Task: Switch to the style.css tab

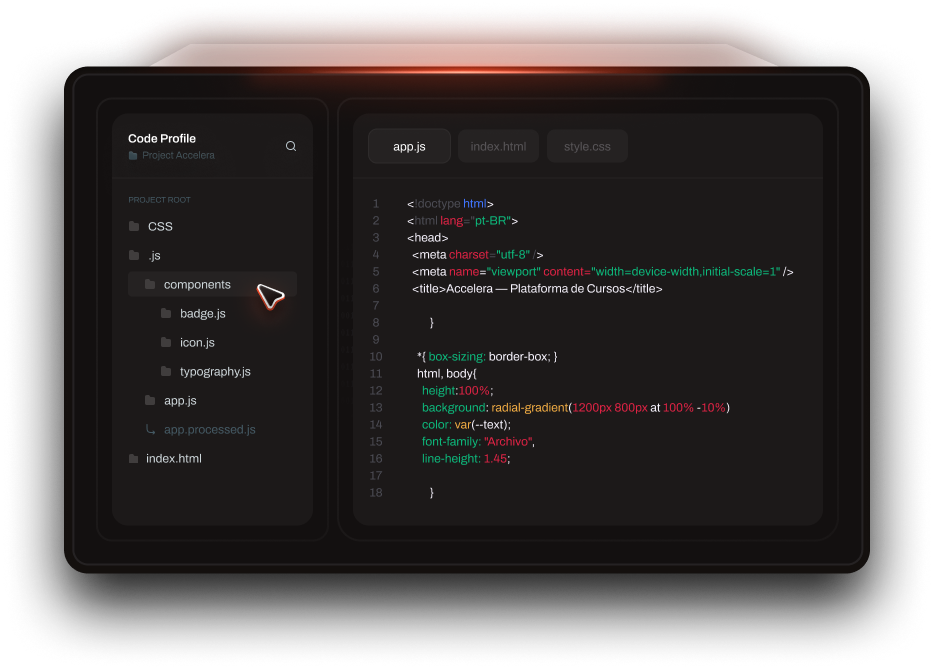Action: click(x=587, y=147)
